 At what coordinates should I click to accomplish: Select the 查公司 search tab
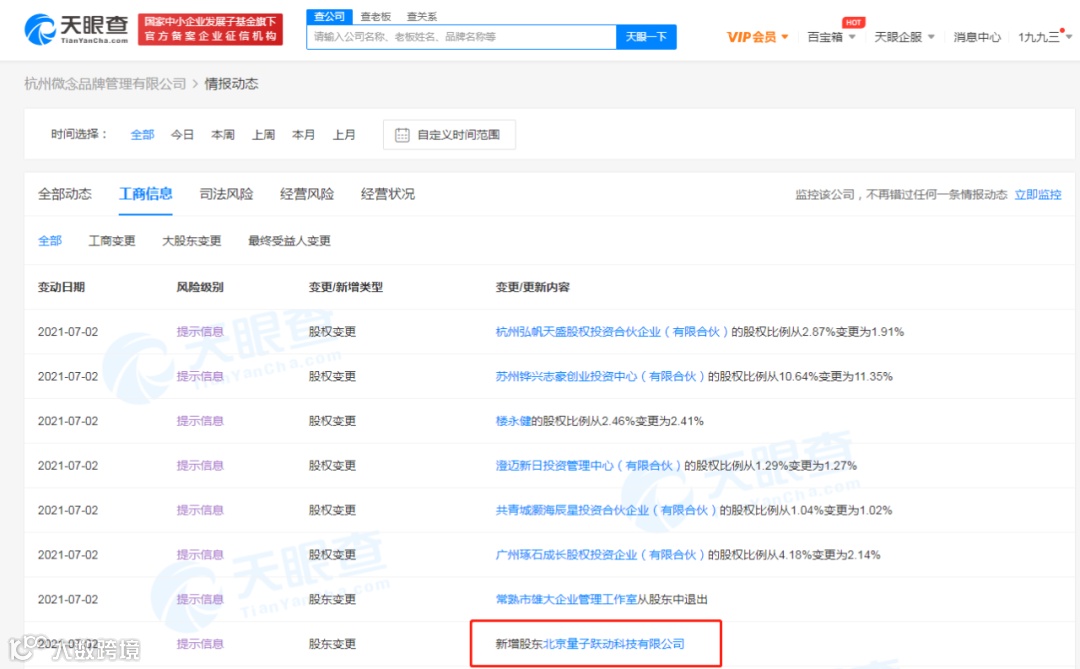click(x=329, y=17)
